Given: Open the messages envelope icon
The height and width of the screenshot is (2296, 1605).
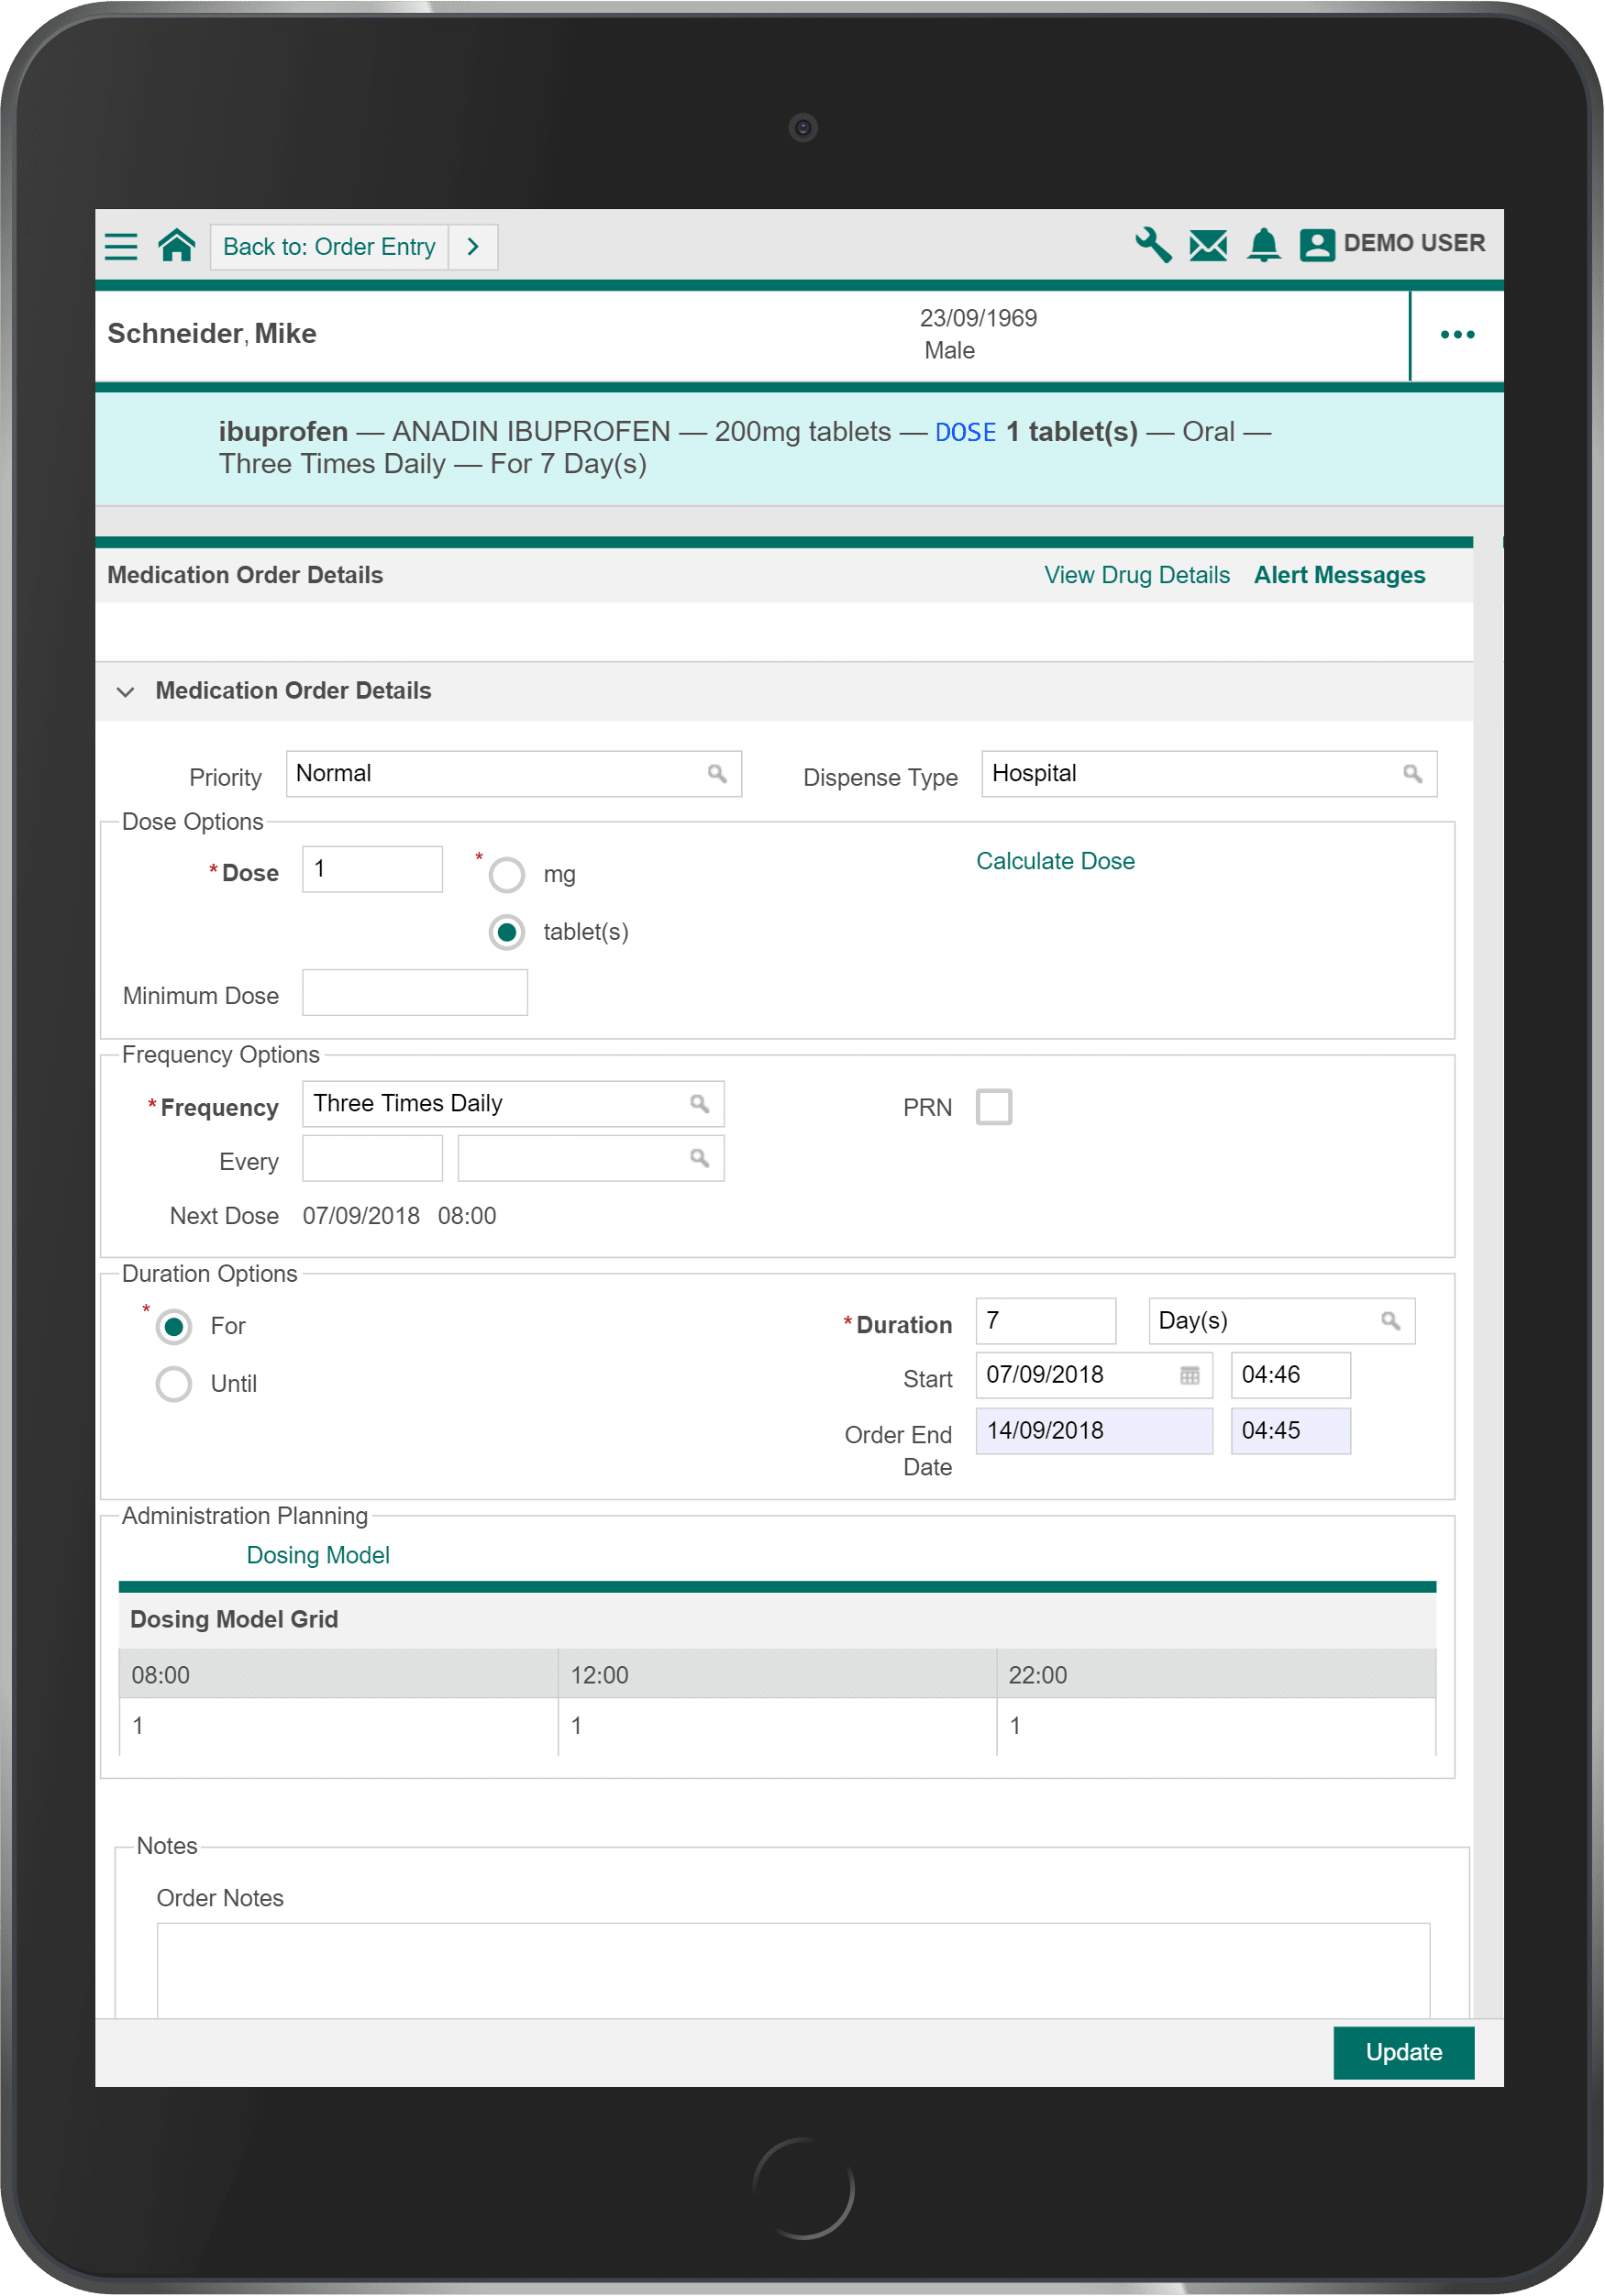Looking at the screenshot, I should click(x=1208, y=244).
